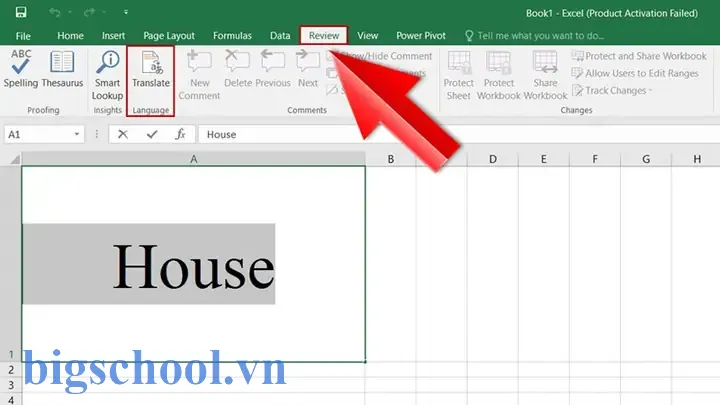This screenshot has height=405, width=720.
Task: Click Share Workbook
Action: pyautogui.click(x=545, y=75)
